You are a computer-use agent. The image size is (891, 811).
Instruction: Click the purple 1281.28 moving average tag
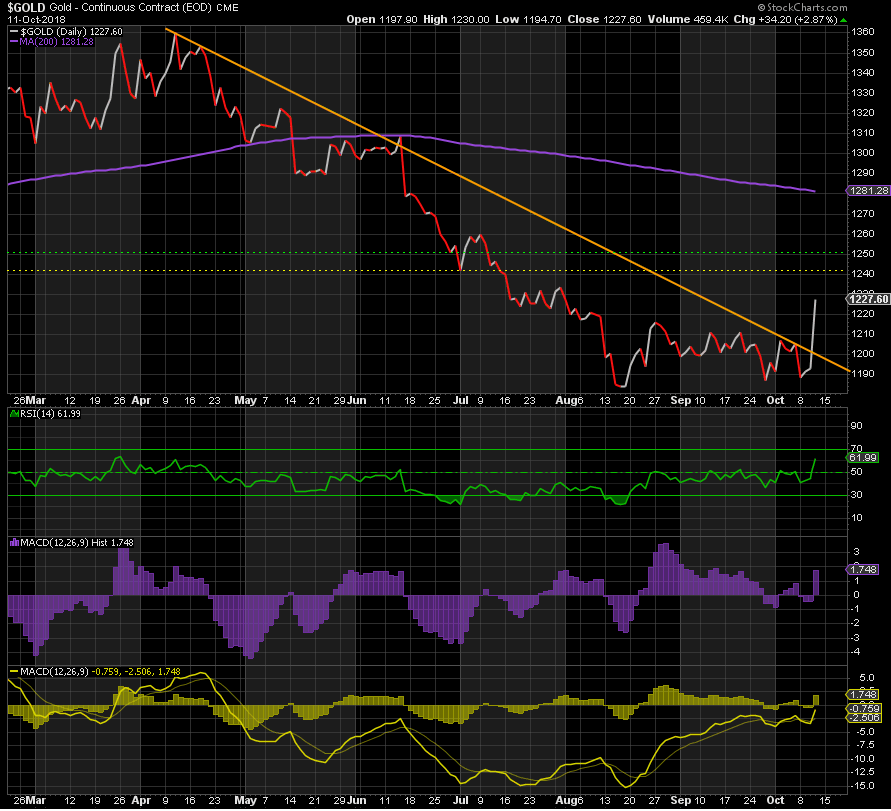(x=866, y=191)
